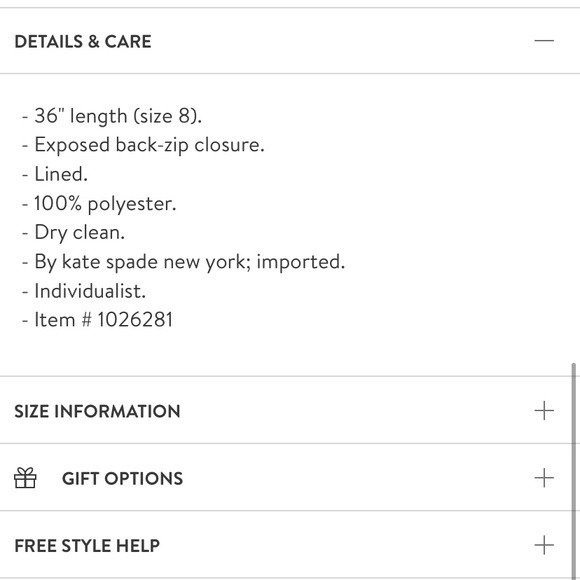Click the 'Dry clean.' care line
Image resolution: width=580 pixels, height=580 pixels.
[80, 233]
